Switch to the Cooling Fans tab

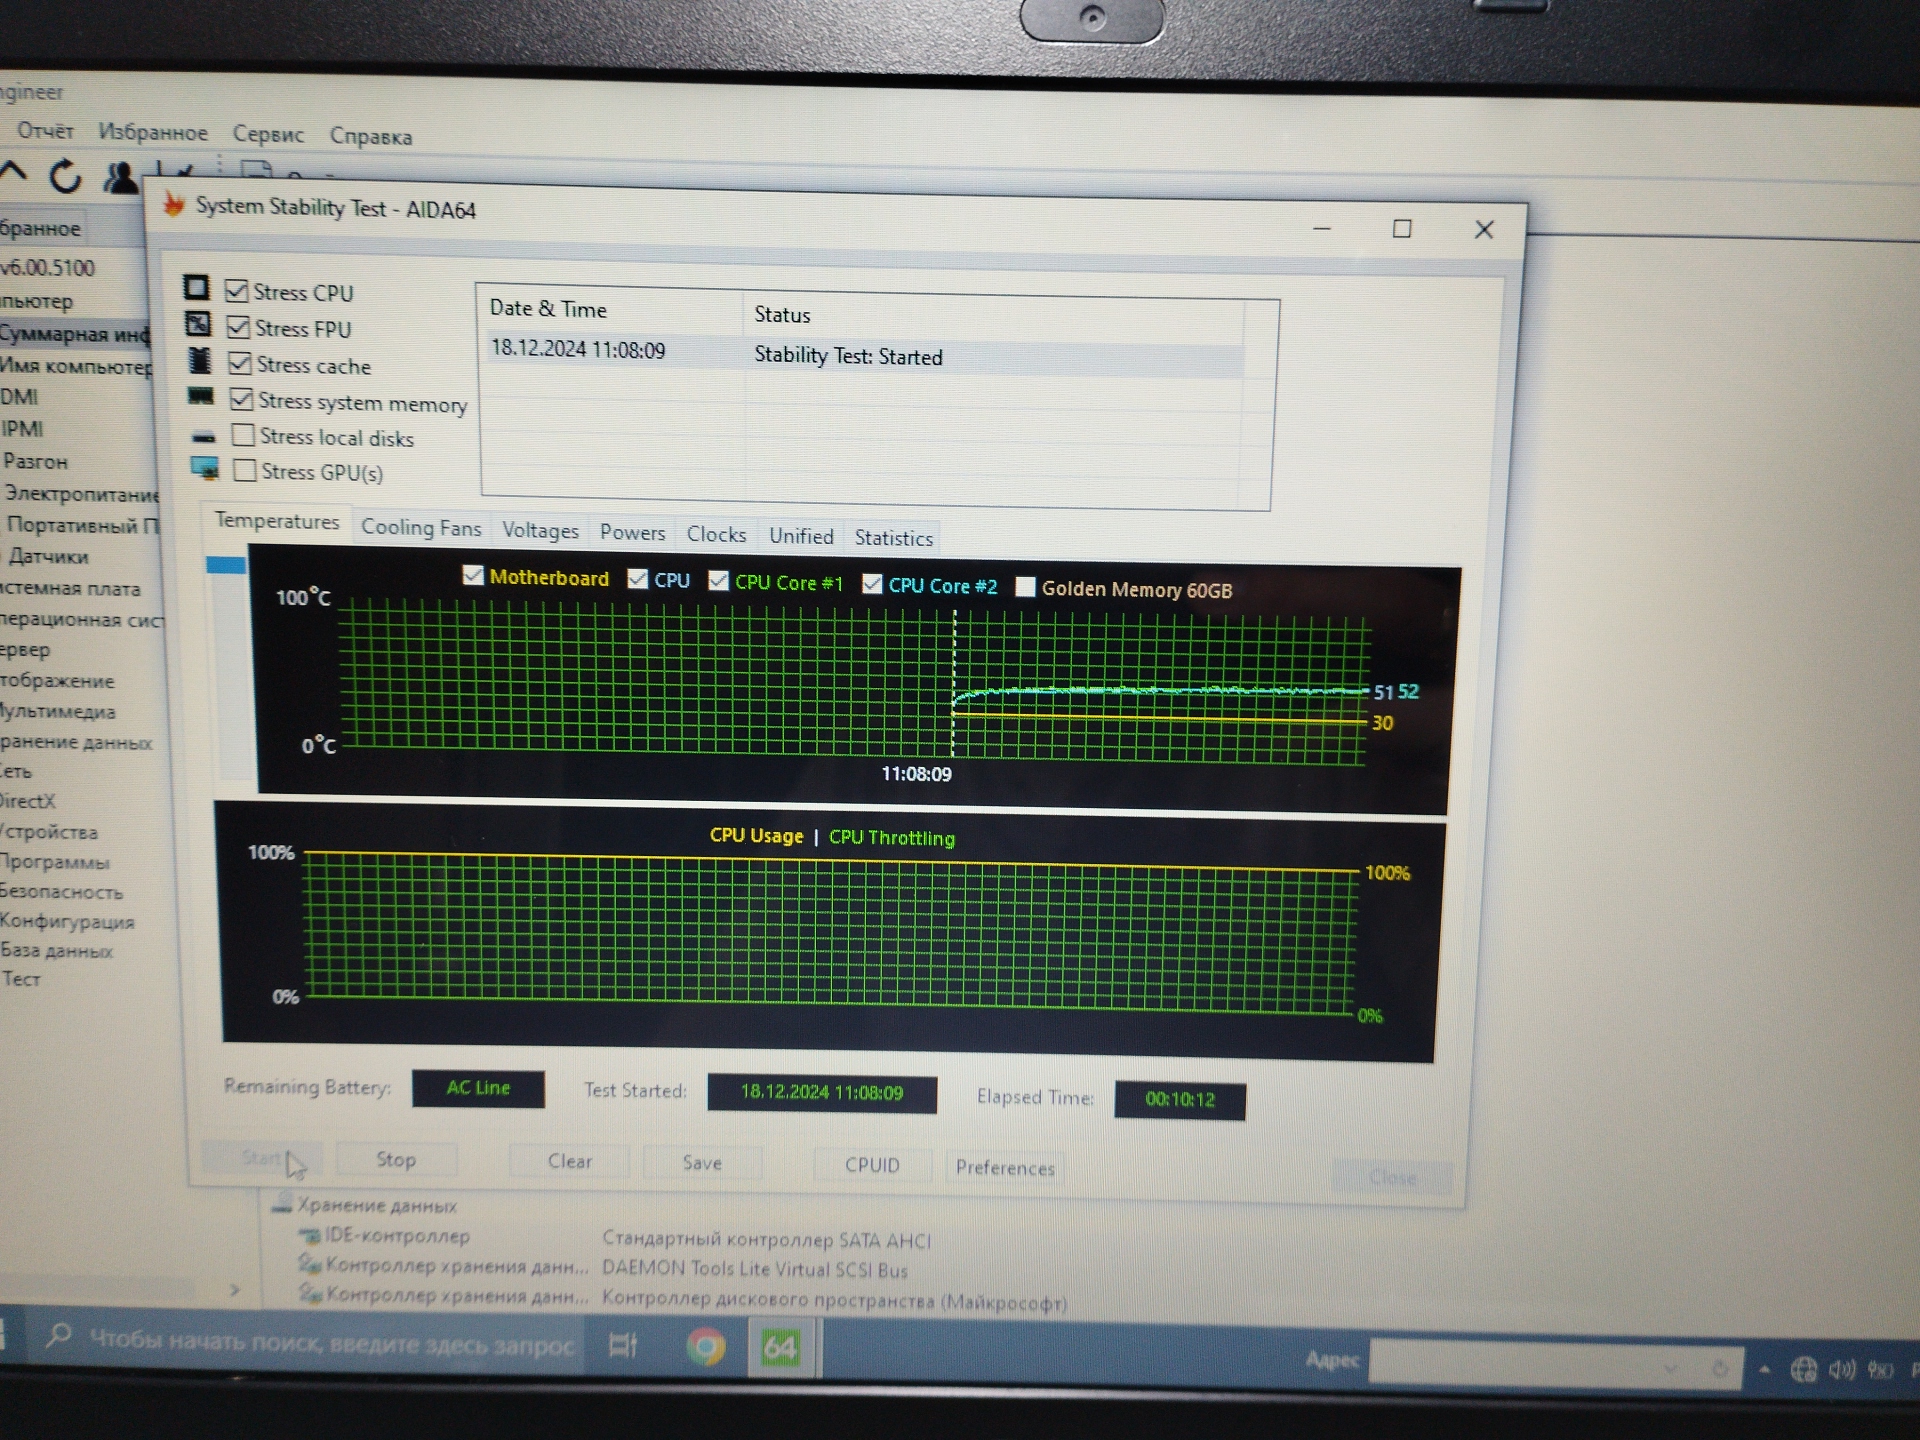(421, 527)
